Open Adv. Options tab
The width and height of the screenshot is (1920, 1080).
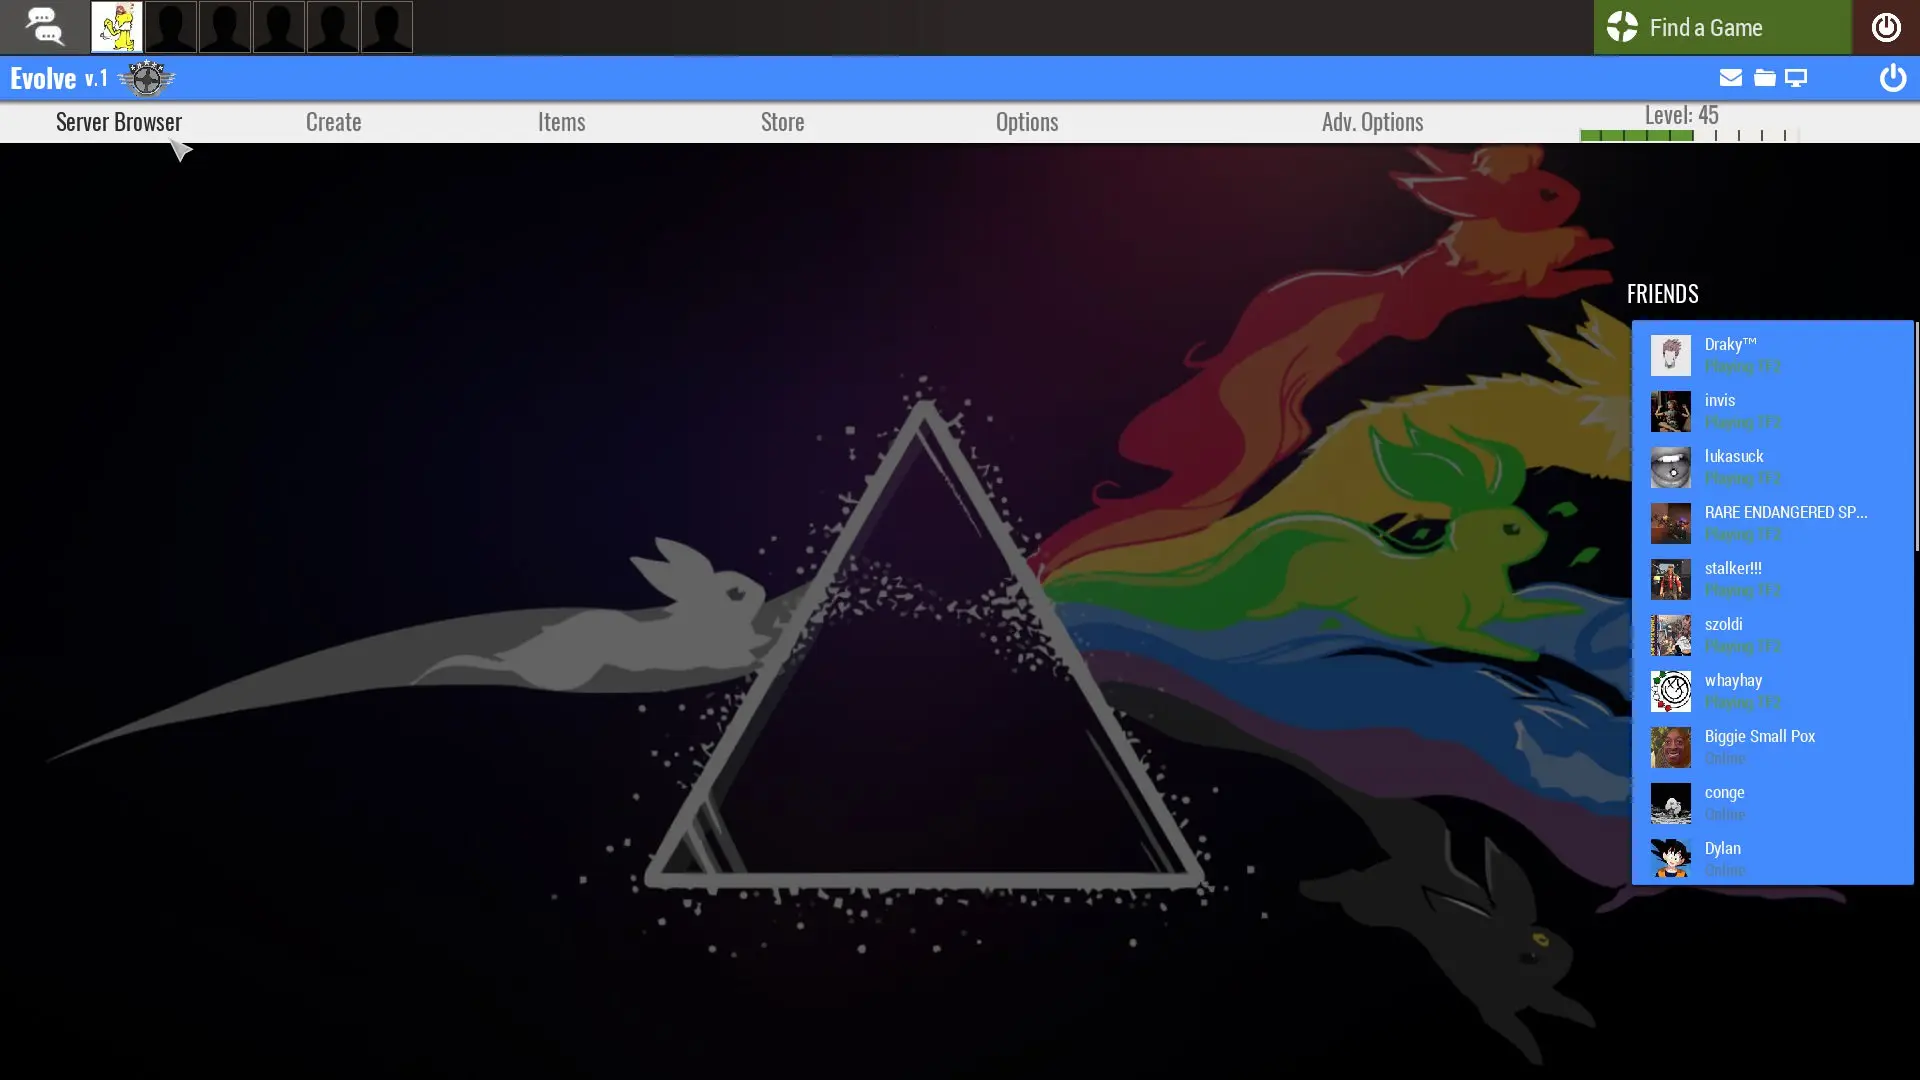(x=1372, y=122)
